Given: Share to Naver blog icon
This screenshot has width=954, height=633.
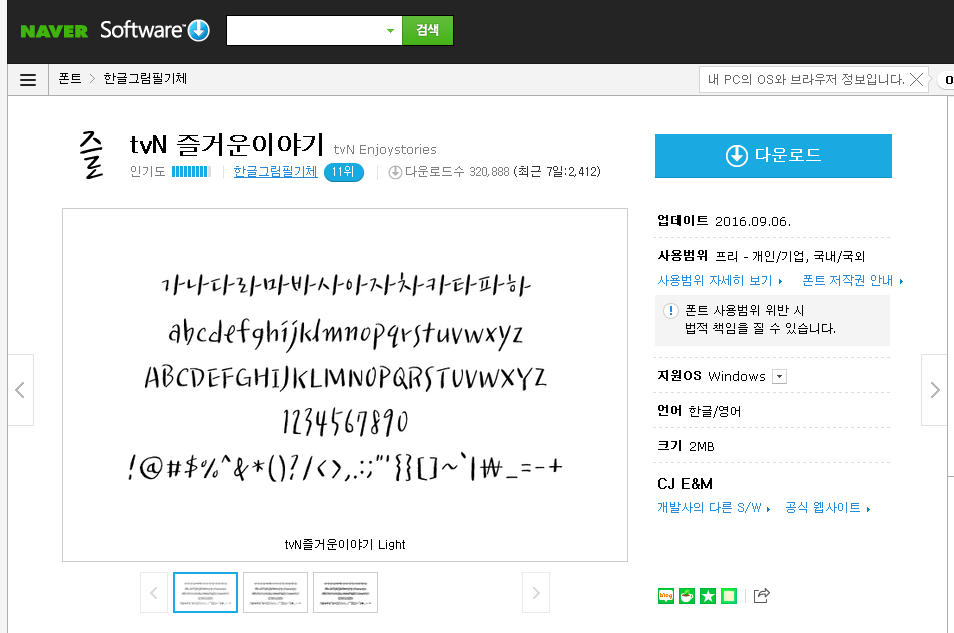Looking at the screenshot, I should (666, 596).
